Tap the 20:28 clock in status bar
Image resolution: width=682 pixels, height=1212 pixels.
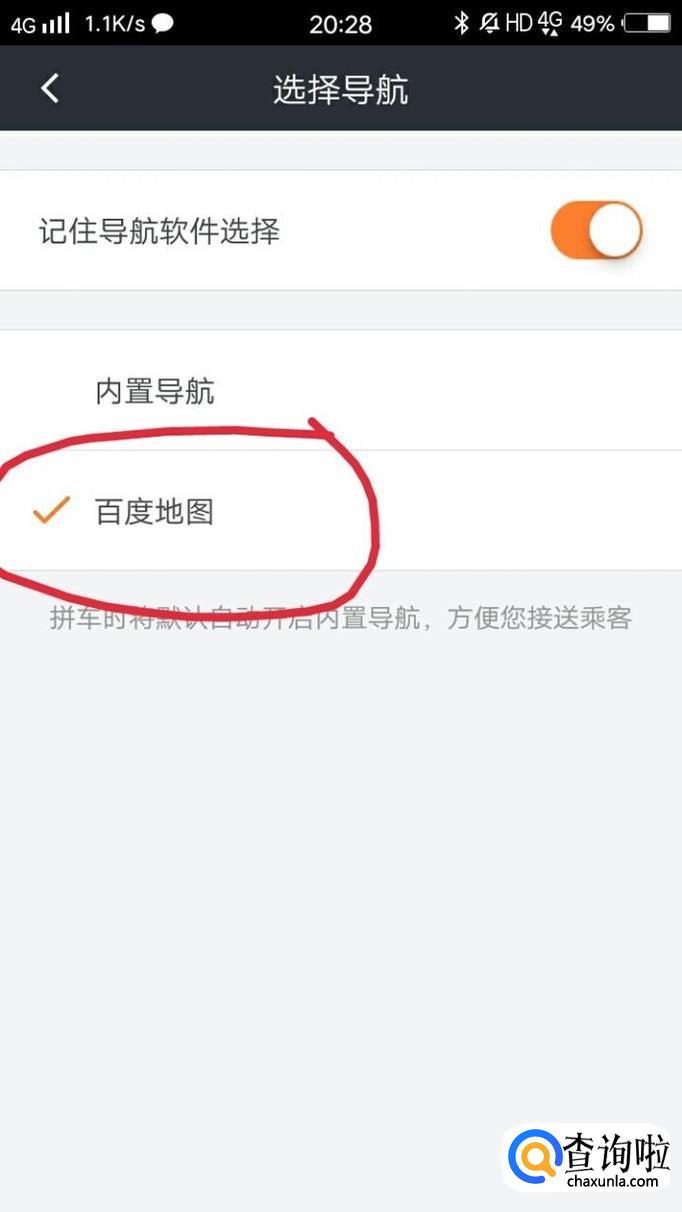point(341,24)
